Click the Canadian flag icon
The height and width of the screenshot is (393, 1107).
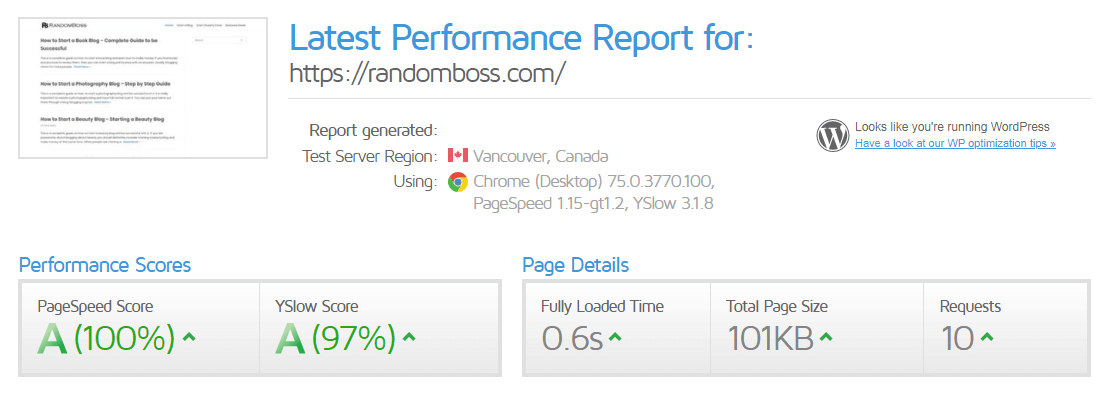(x=457, y=155)
